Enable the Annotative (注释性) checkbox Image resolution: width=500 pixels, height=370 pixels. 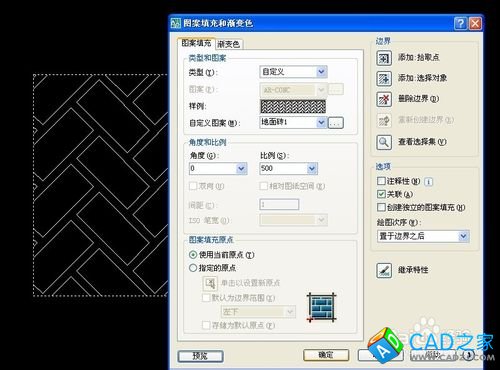[x=381, y=181]
